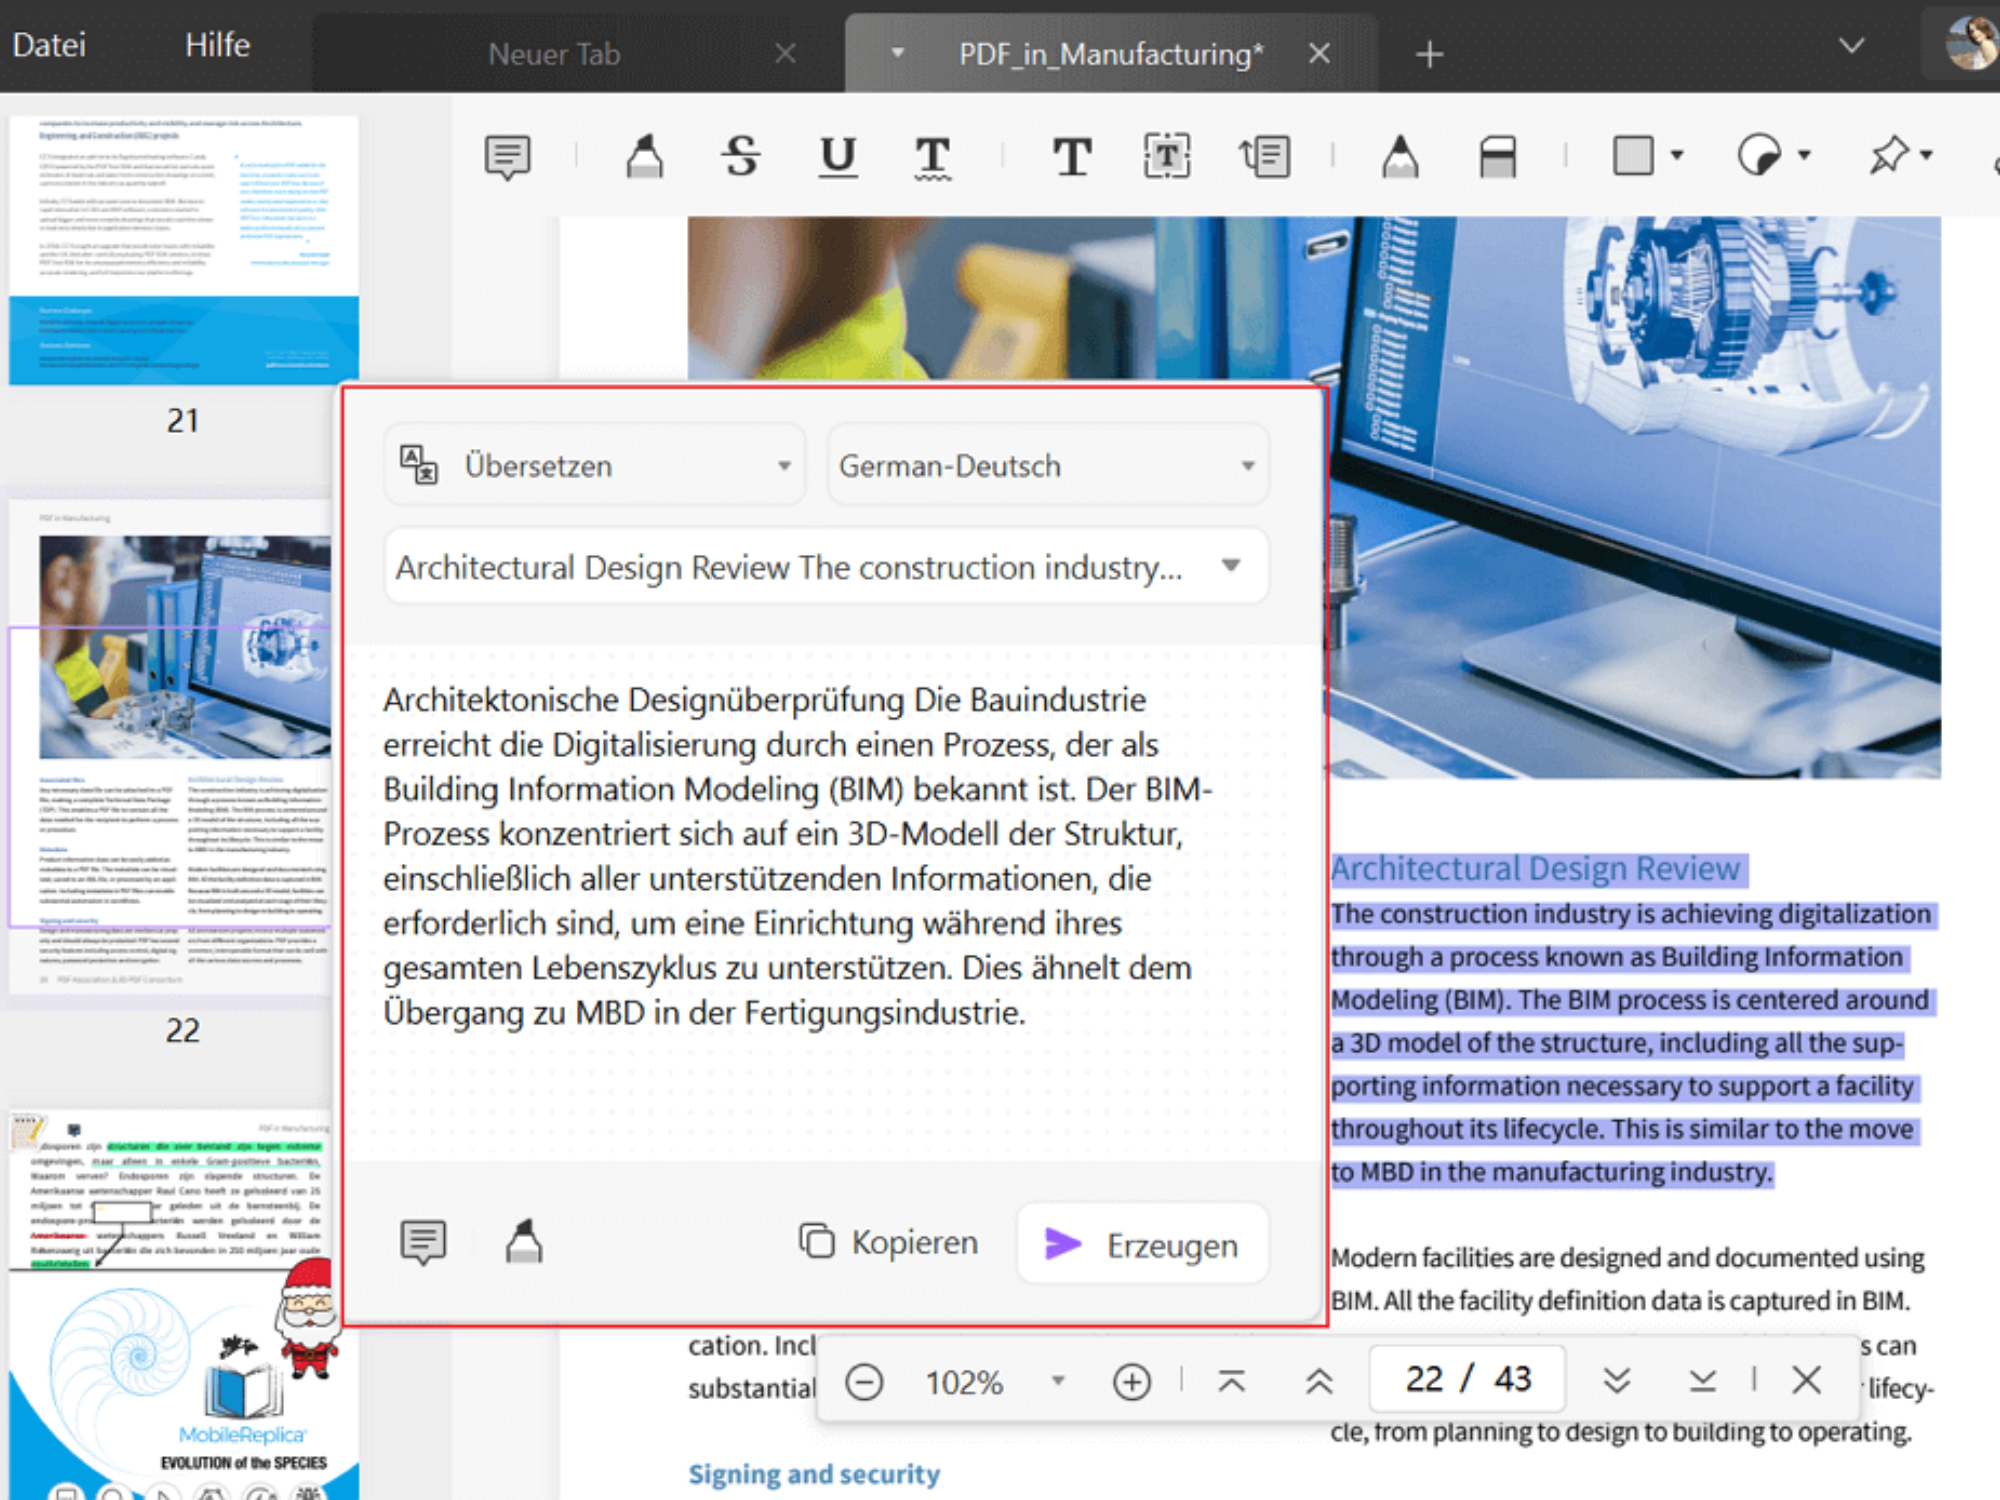Select the highlighter tool in toolbar
Image resolution: width=2000 pixels, height=1500 pixels.
click(644, 156)
